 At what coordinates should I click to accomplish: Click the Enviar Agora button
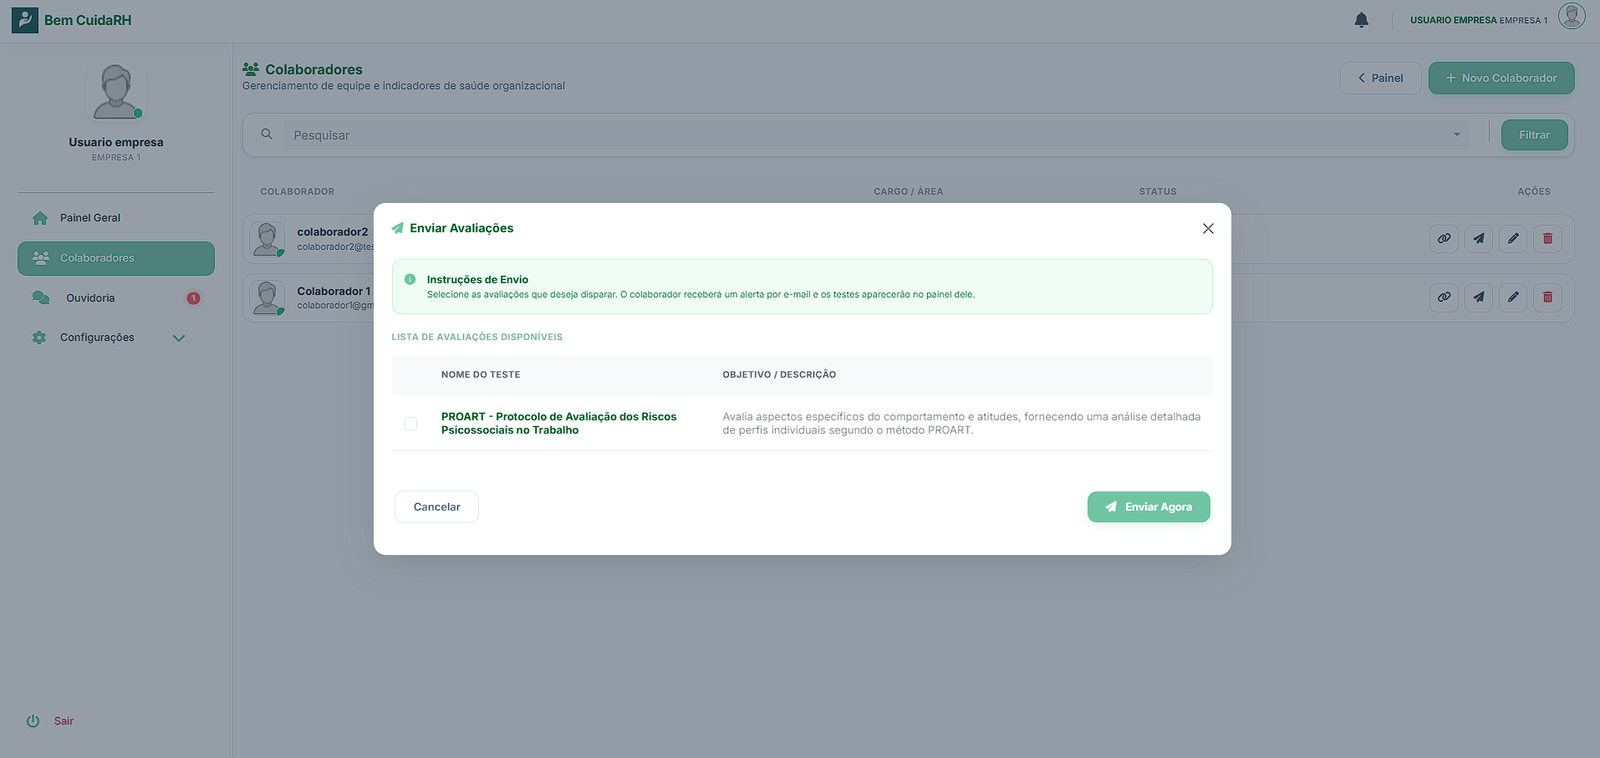coord(1148,507)
